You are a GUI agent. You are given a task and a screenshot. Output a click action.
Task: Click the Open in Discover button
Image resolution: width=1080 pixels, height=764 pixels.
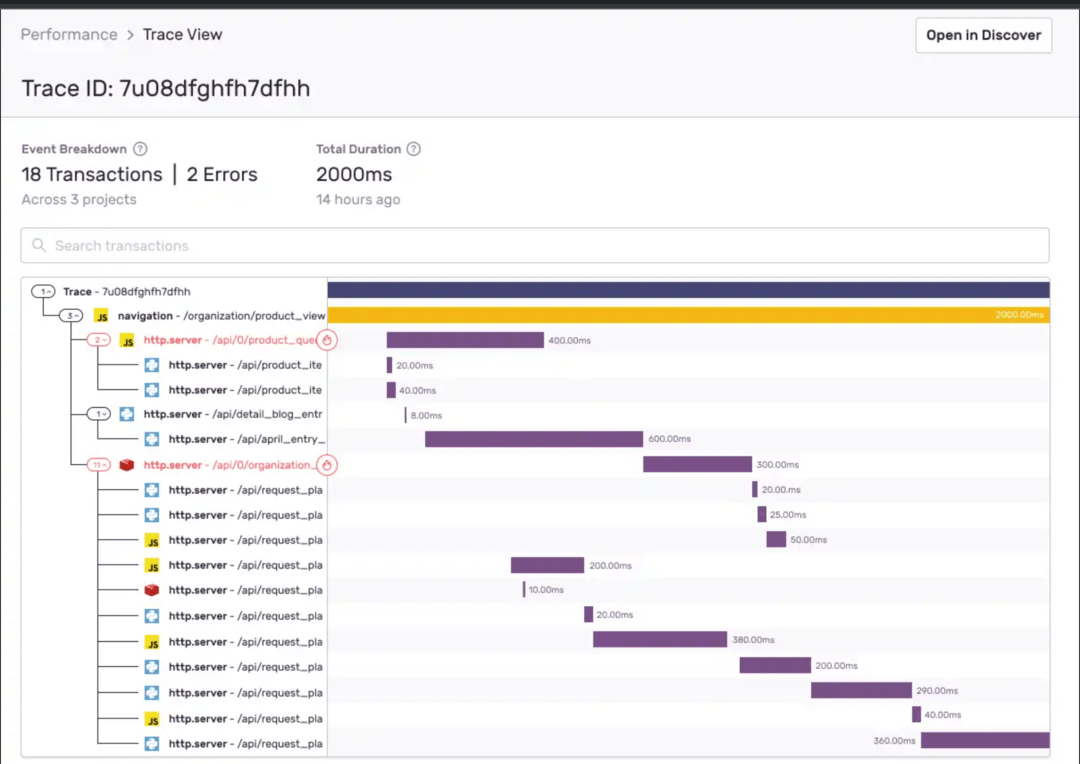click(x=984, y=35)
